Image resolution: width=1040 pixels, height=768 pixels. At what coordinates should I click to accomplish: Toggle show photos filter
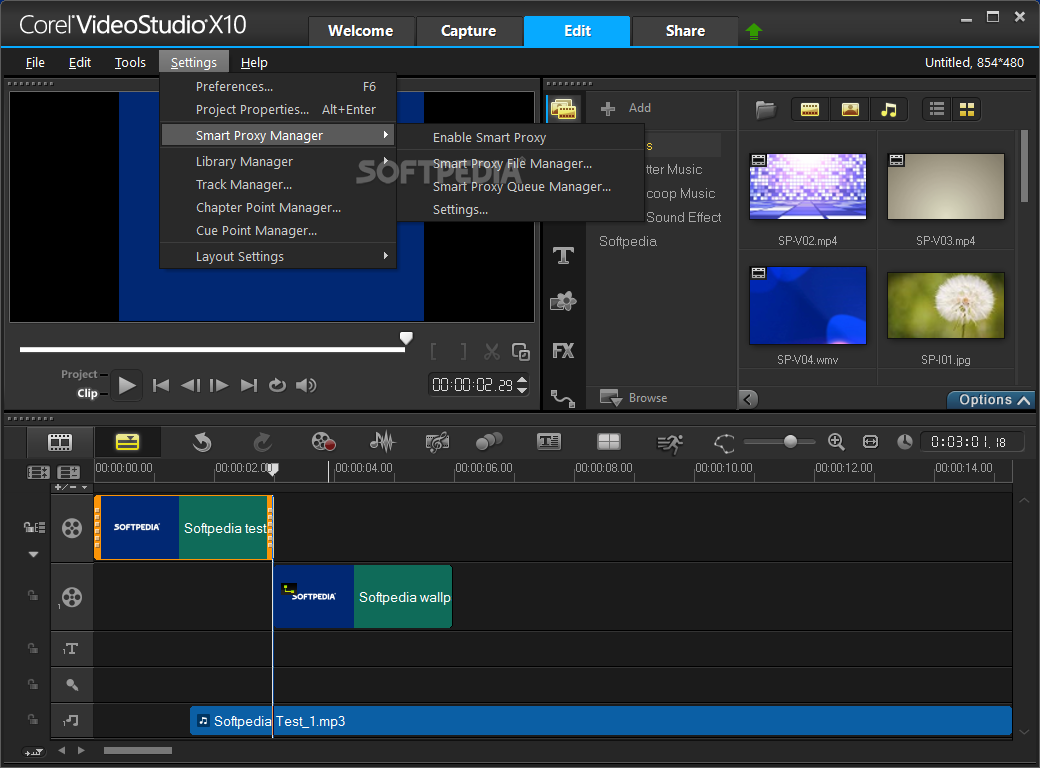click(850, 109)
